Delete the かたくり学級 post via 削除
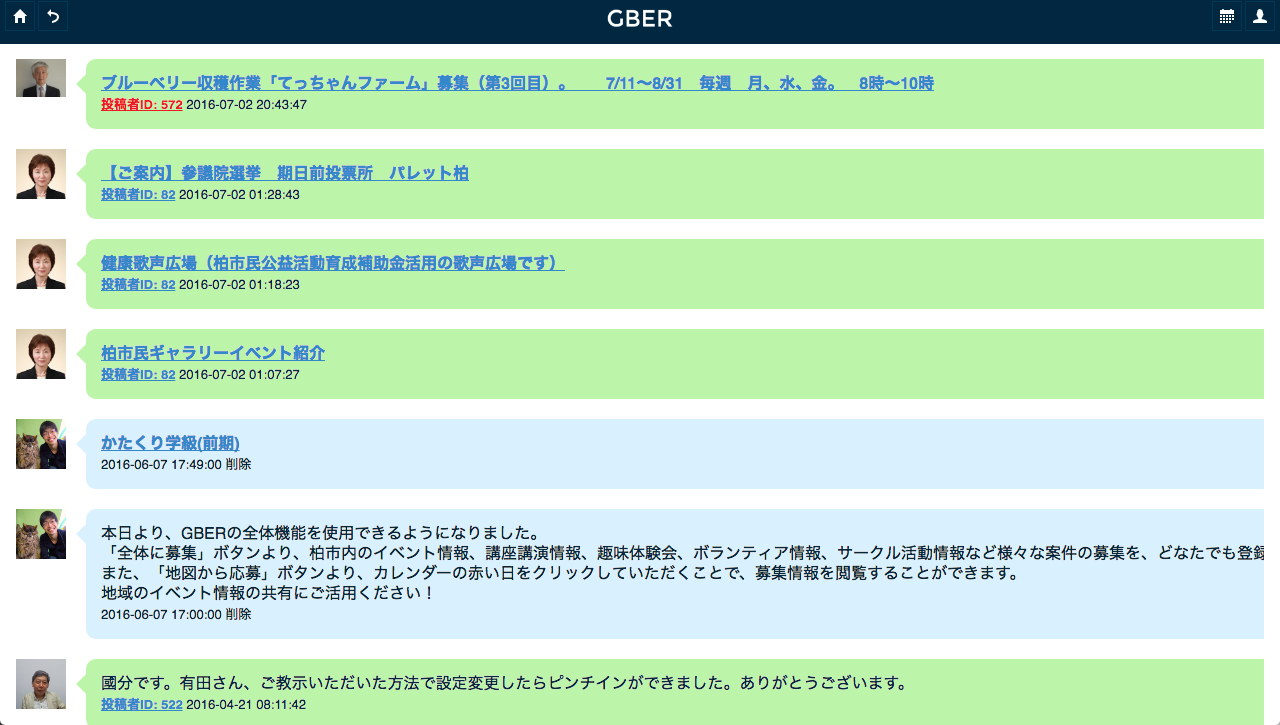Viewport: 1280px width, 725px height. click(x=238, y=464)
